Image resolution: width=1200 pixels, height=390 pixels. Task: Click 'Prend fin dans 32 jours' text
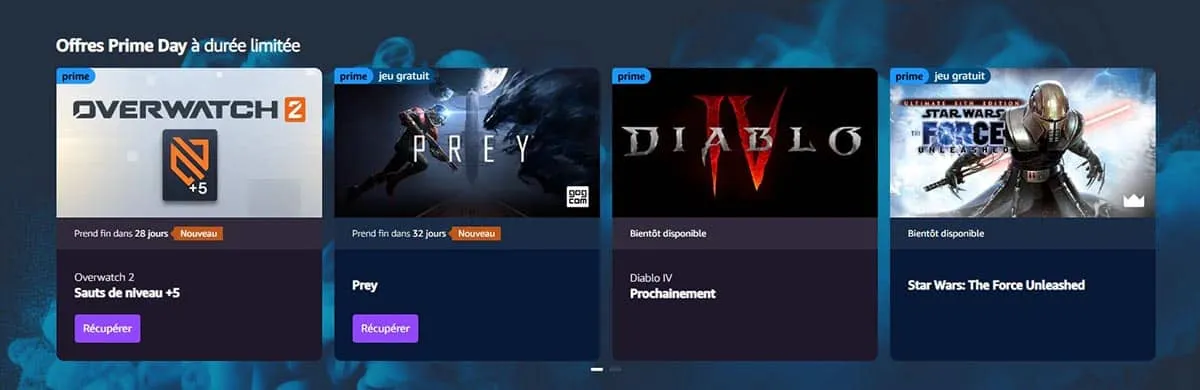[x=399, y=233]
